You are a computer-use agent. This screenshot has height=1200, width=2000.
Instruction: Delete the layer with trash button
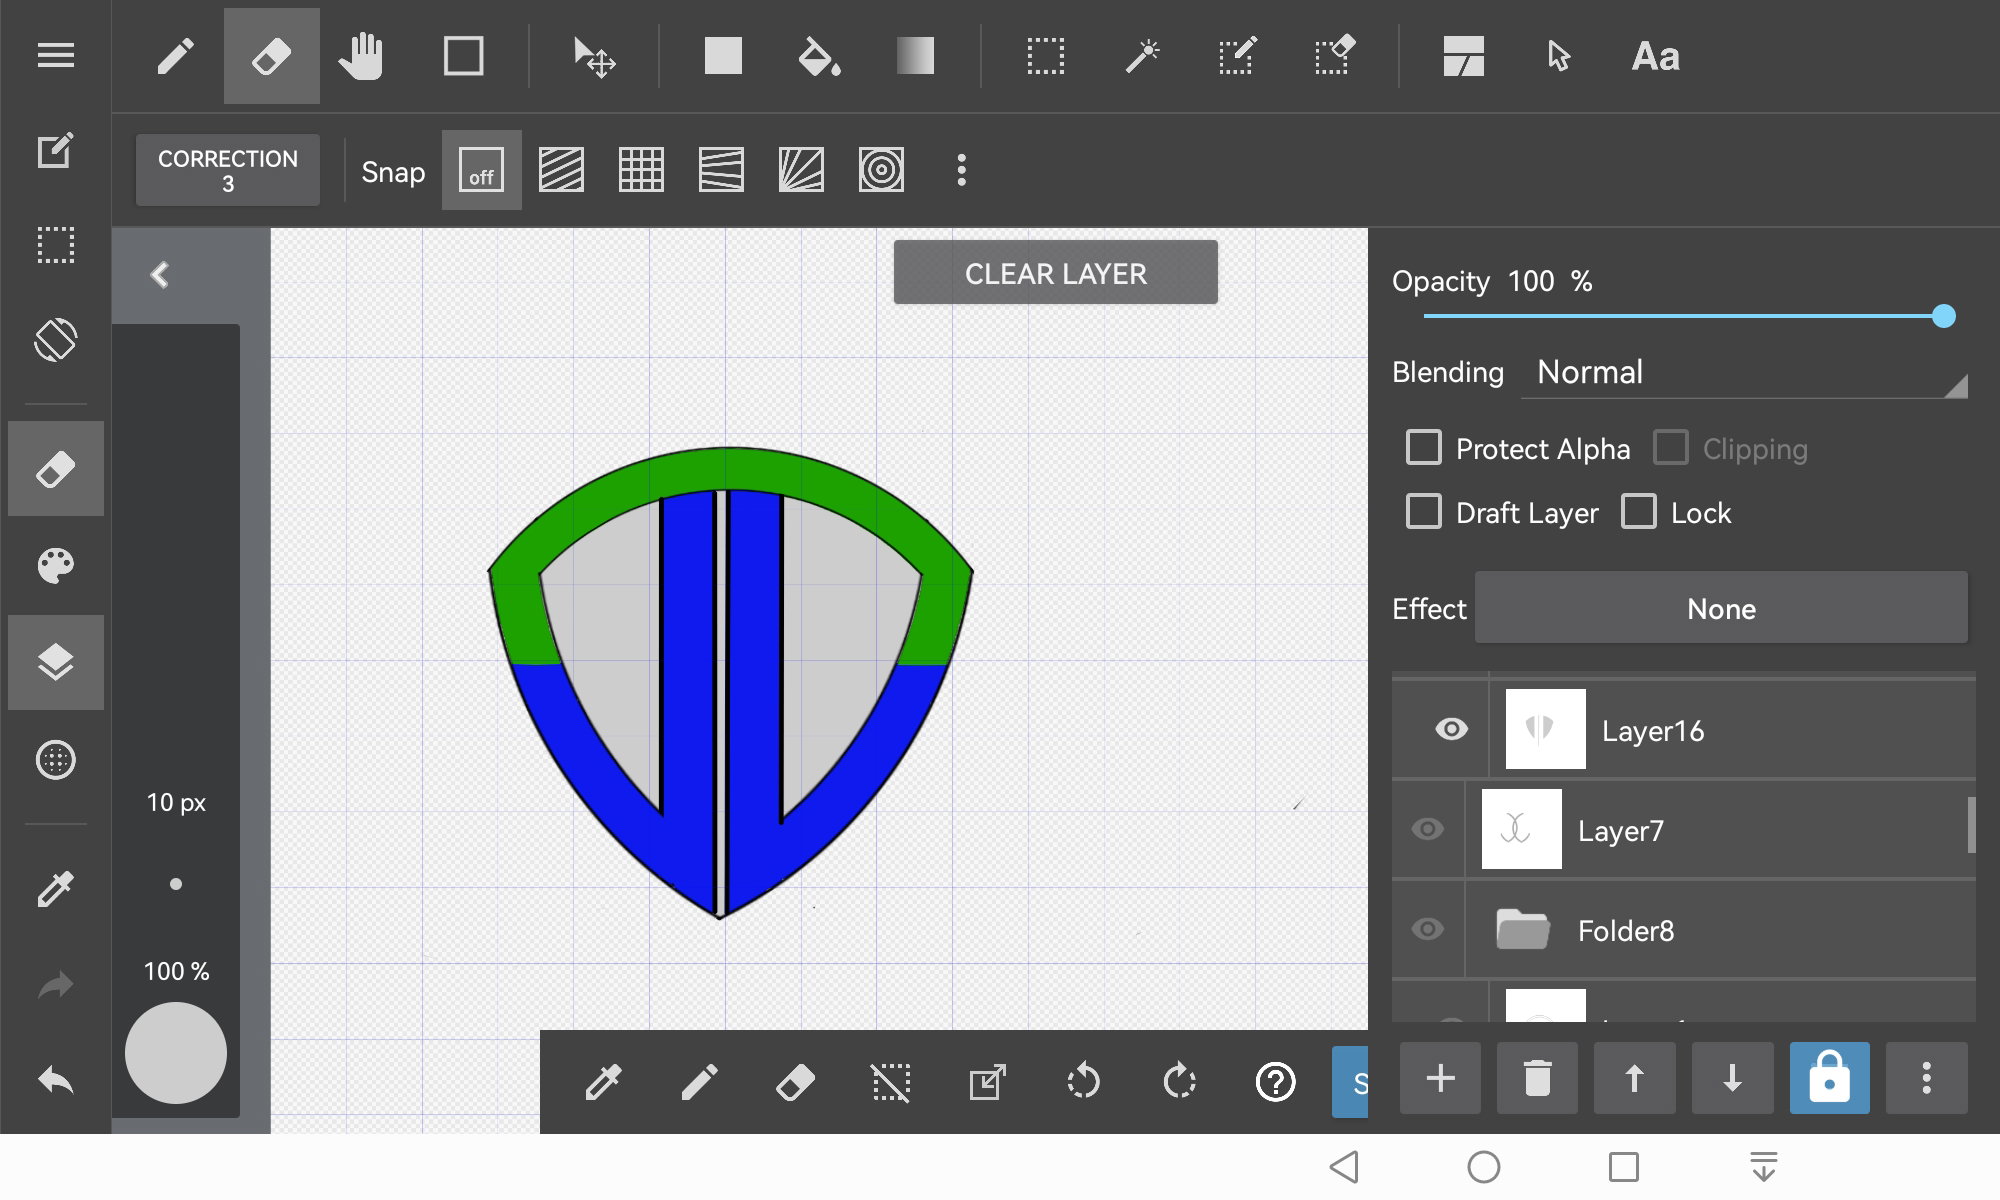1537,1078
